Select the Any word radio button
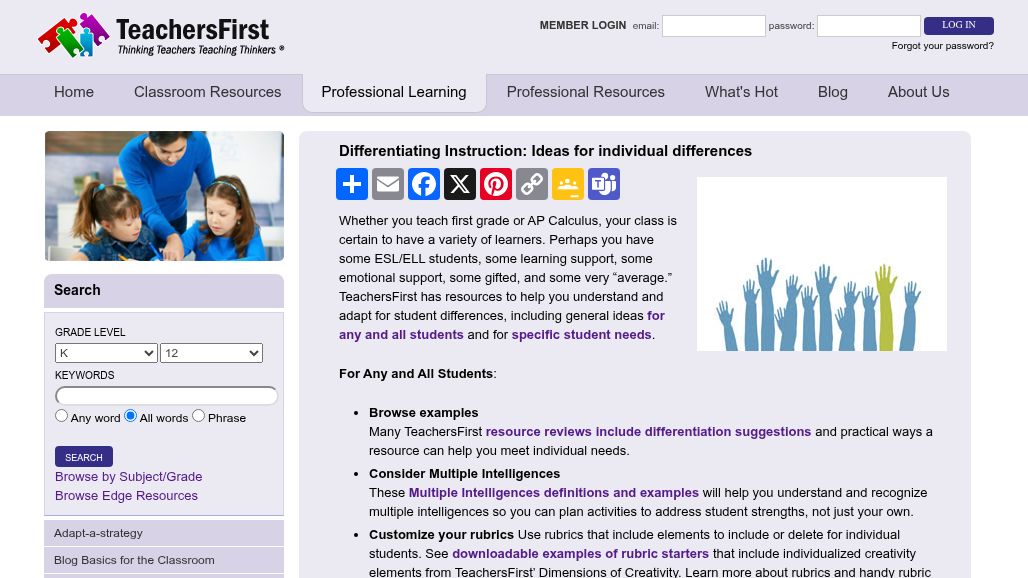Viewport: 1028px width, 578px height. 62,416
